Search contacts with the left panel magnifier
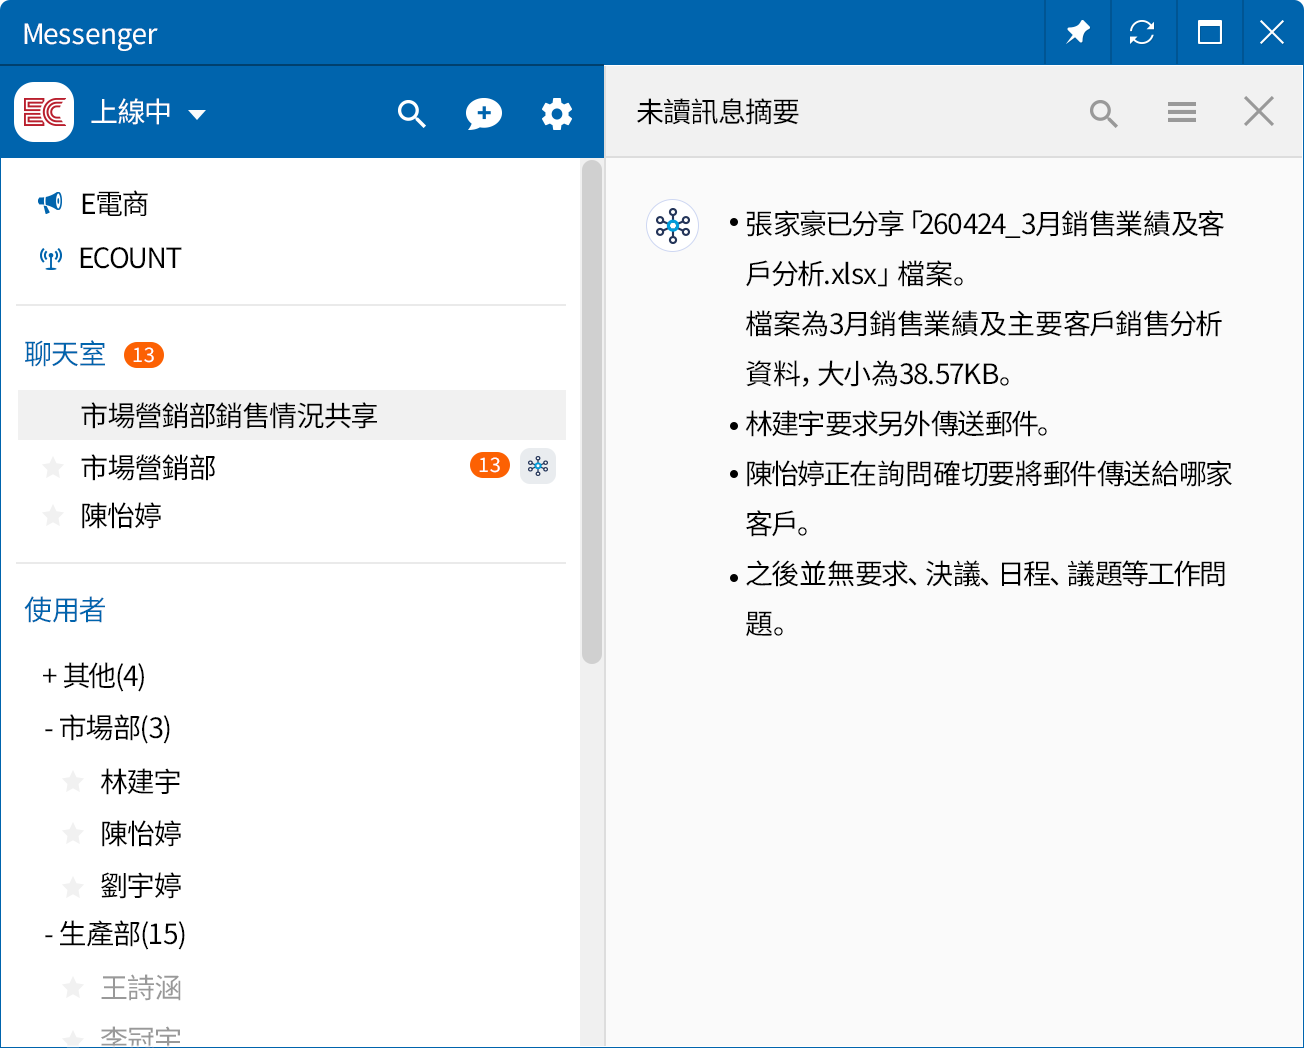This screenshot has width=1304, height=1048. pos(411,113)
